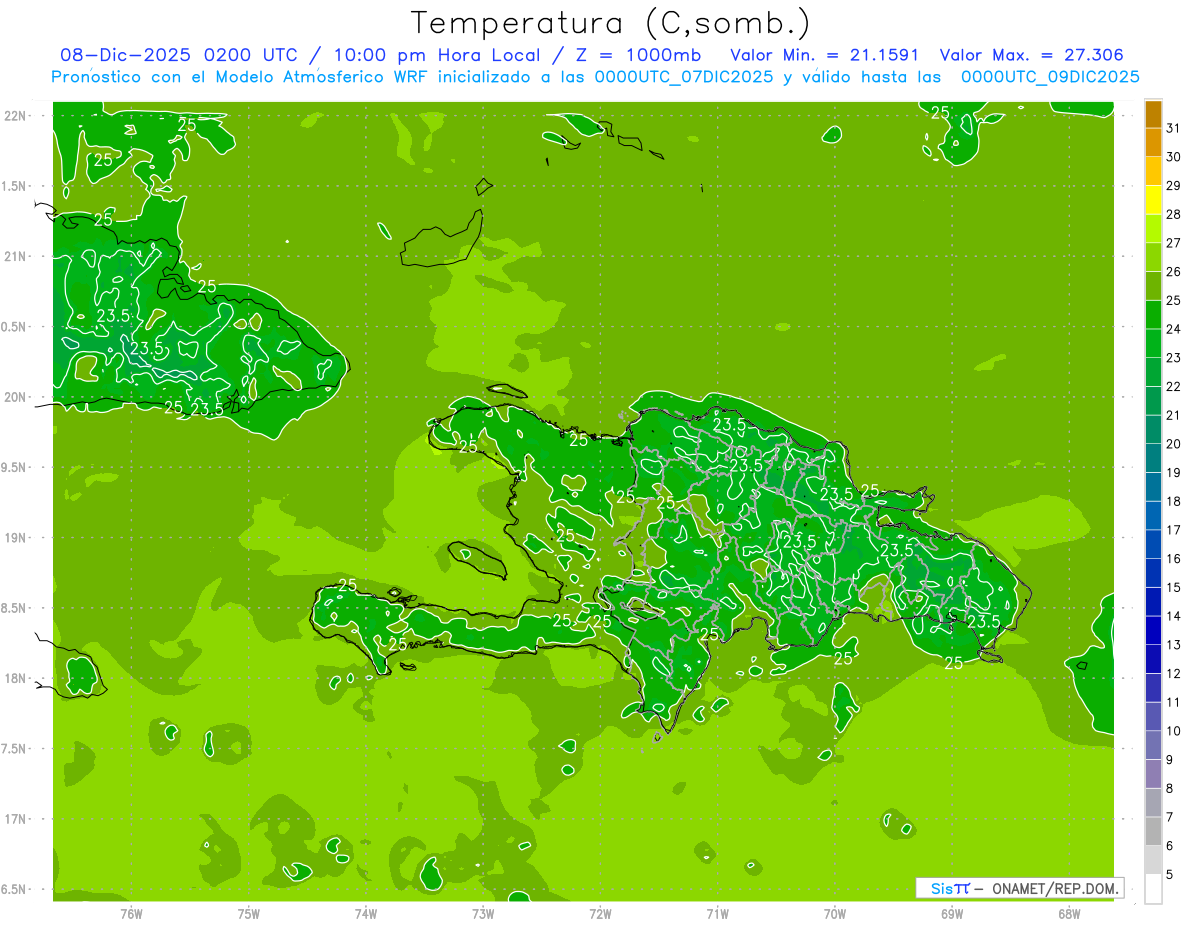Click the "76W" longitude label
Image resolution: width=1200 pixels, height=927 pixels.
click(131, 914)
